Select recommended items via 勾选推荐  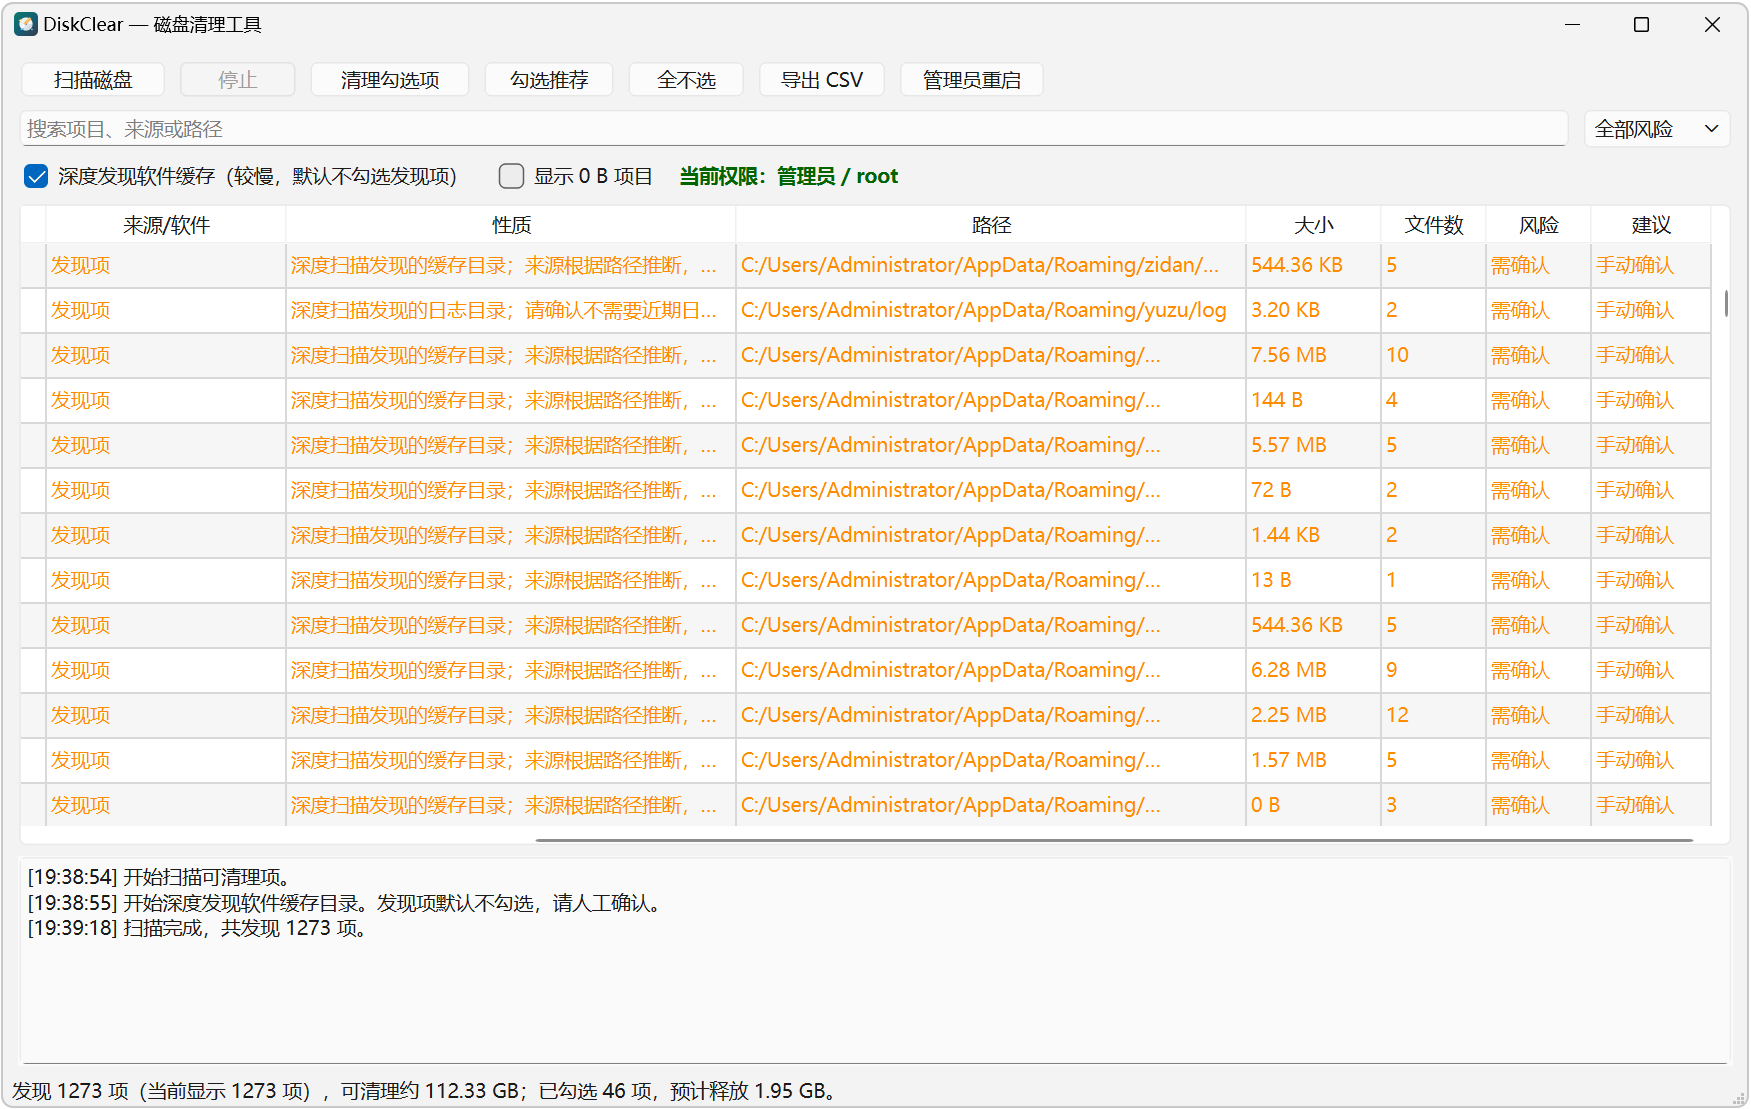point(549,80)
